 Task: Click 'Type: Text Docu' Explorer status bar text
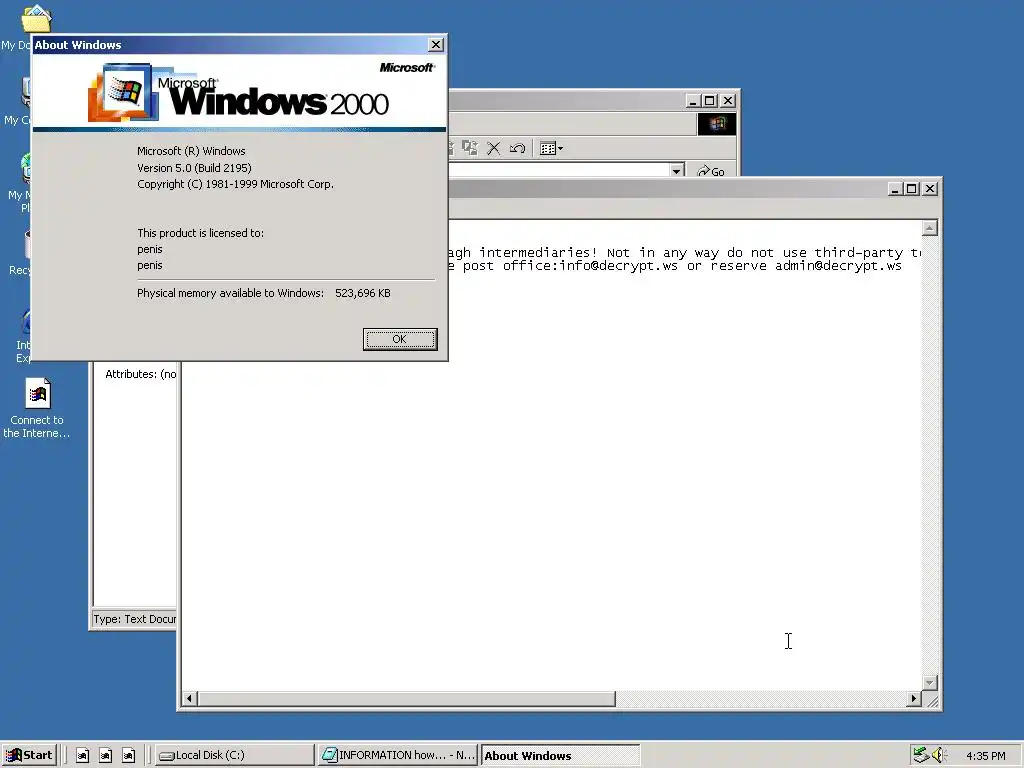coord(135,619)
